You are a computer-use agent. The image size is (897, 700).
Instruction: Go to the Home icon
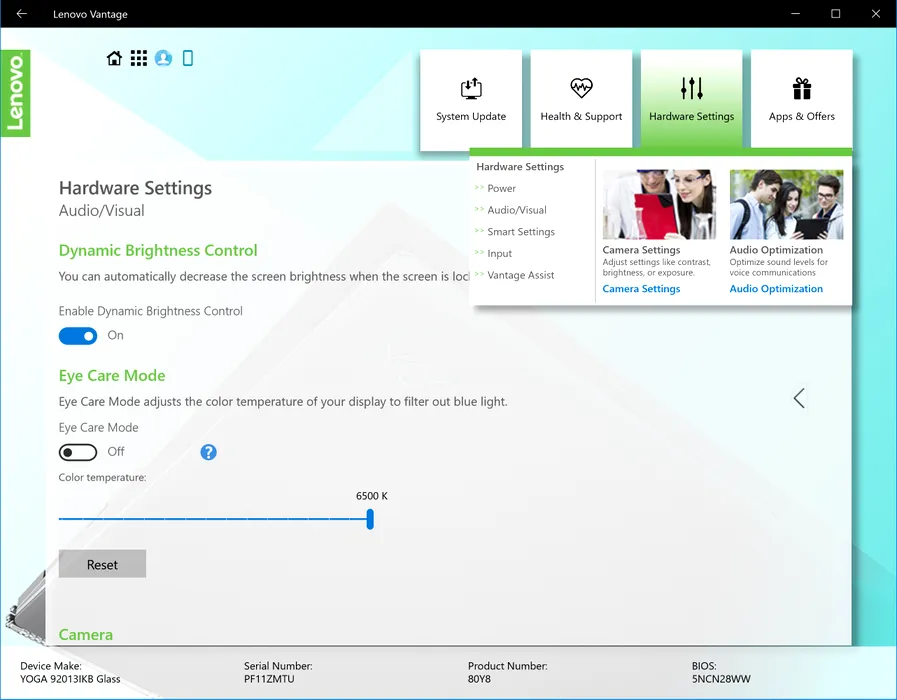pyautogui.click(x=114, y=58)
